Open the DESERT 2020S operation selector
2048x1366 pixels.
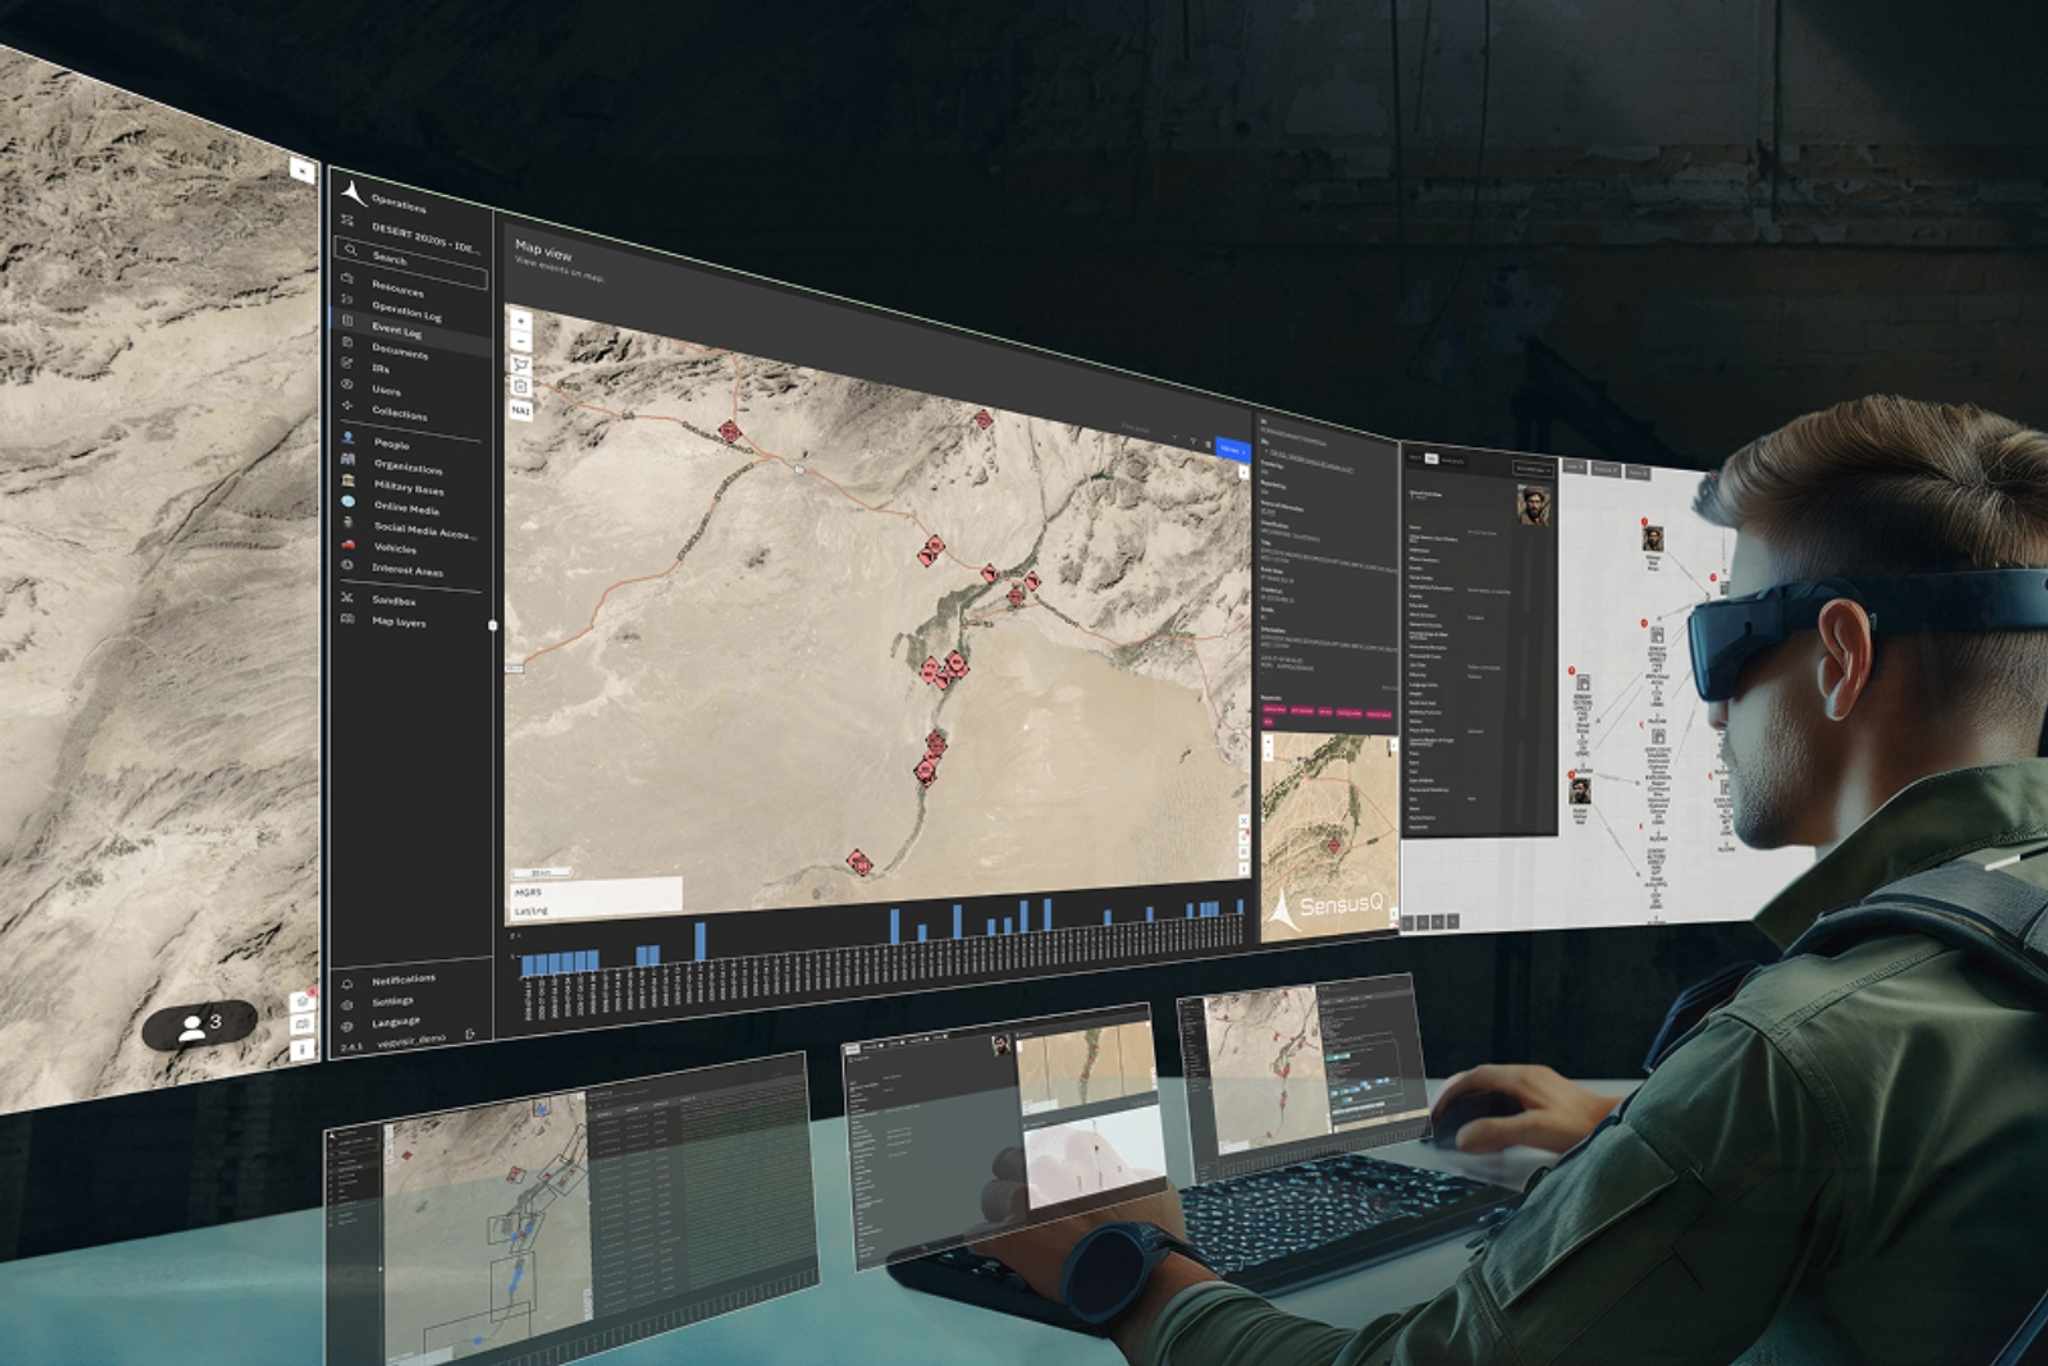426,238
